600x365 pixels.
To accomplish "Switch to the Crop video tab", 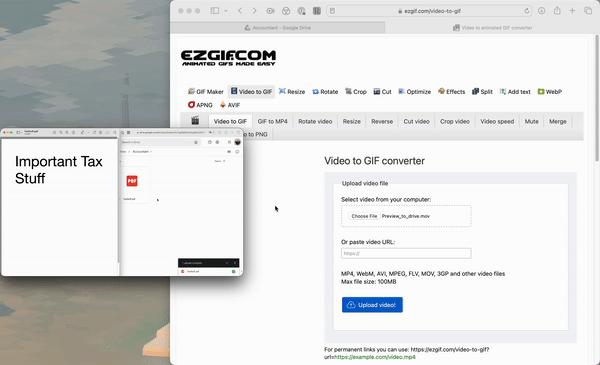I will (455, 121).
